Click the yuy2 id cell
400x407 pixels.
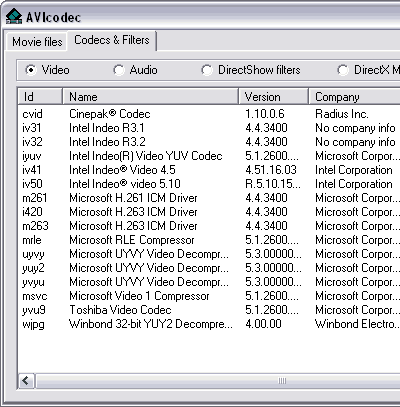(x=33, y=269)
